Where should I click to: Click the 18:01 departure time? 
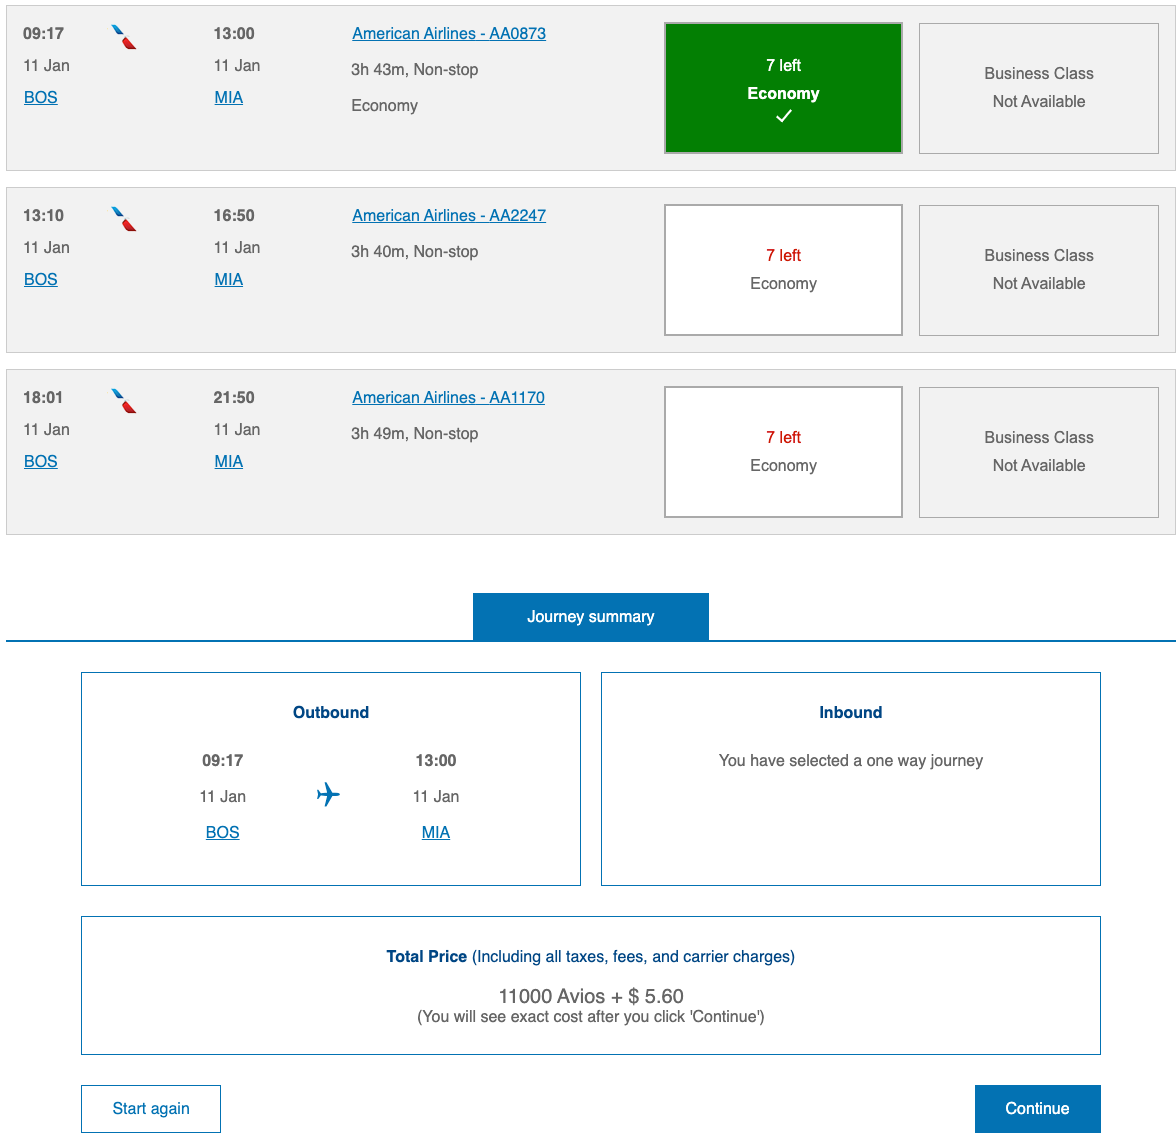(x=44, y=398)
